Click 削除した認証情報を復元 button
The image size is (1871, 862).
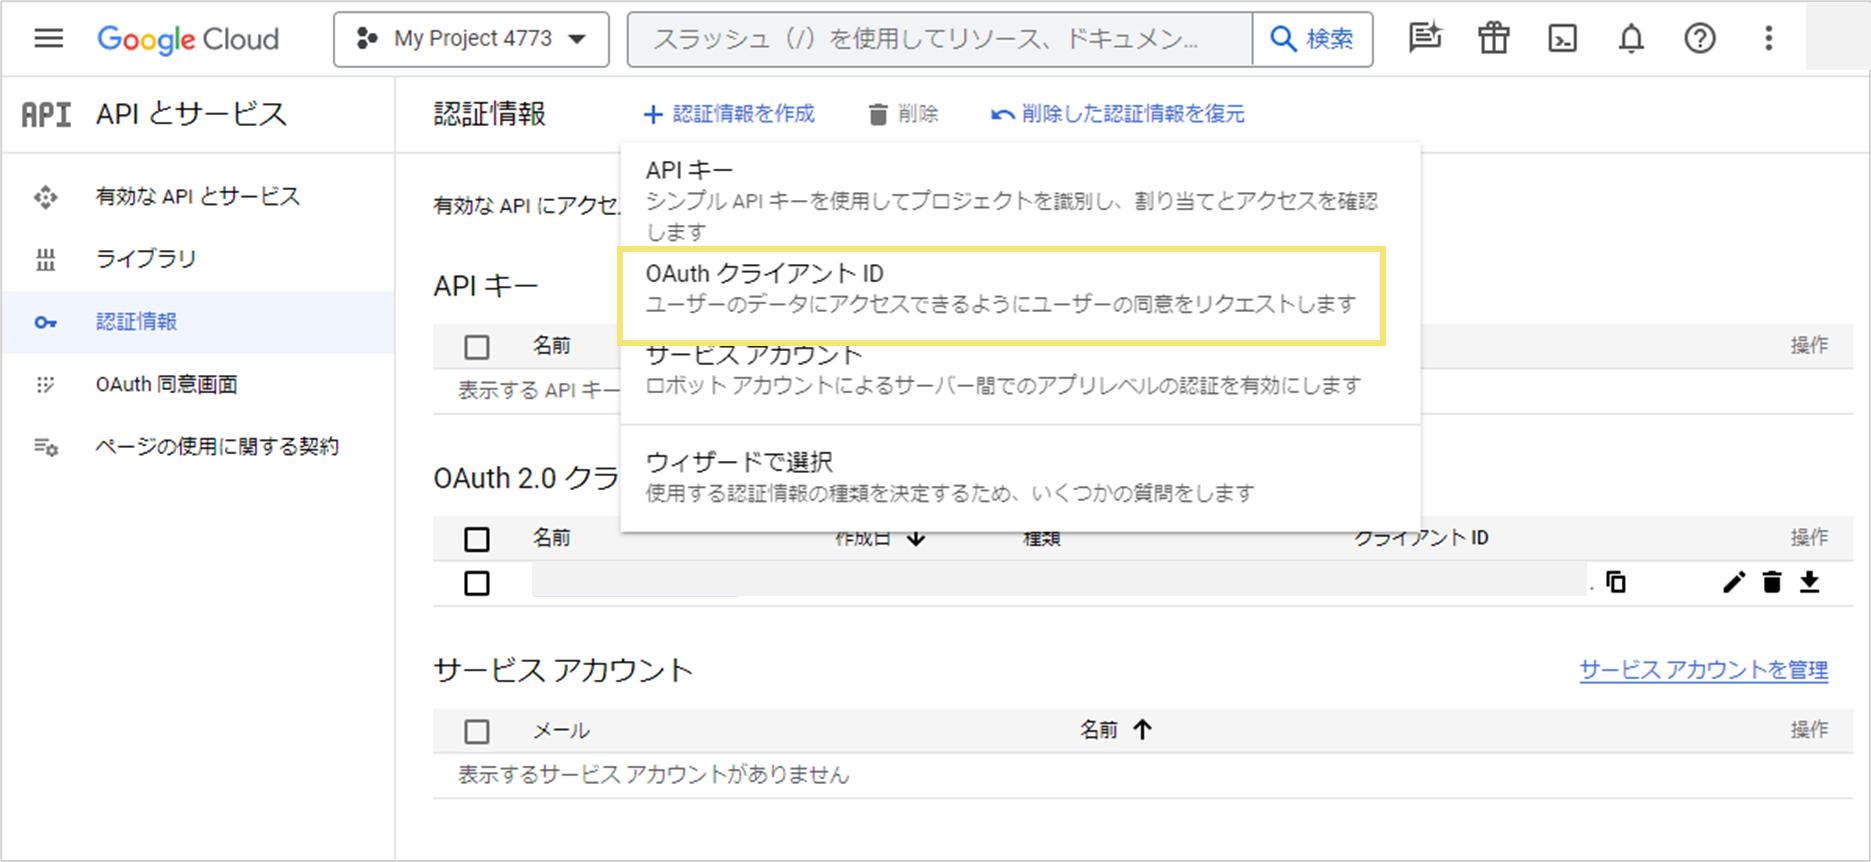point(1118,114)
